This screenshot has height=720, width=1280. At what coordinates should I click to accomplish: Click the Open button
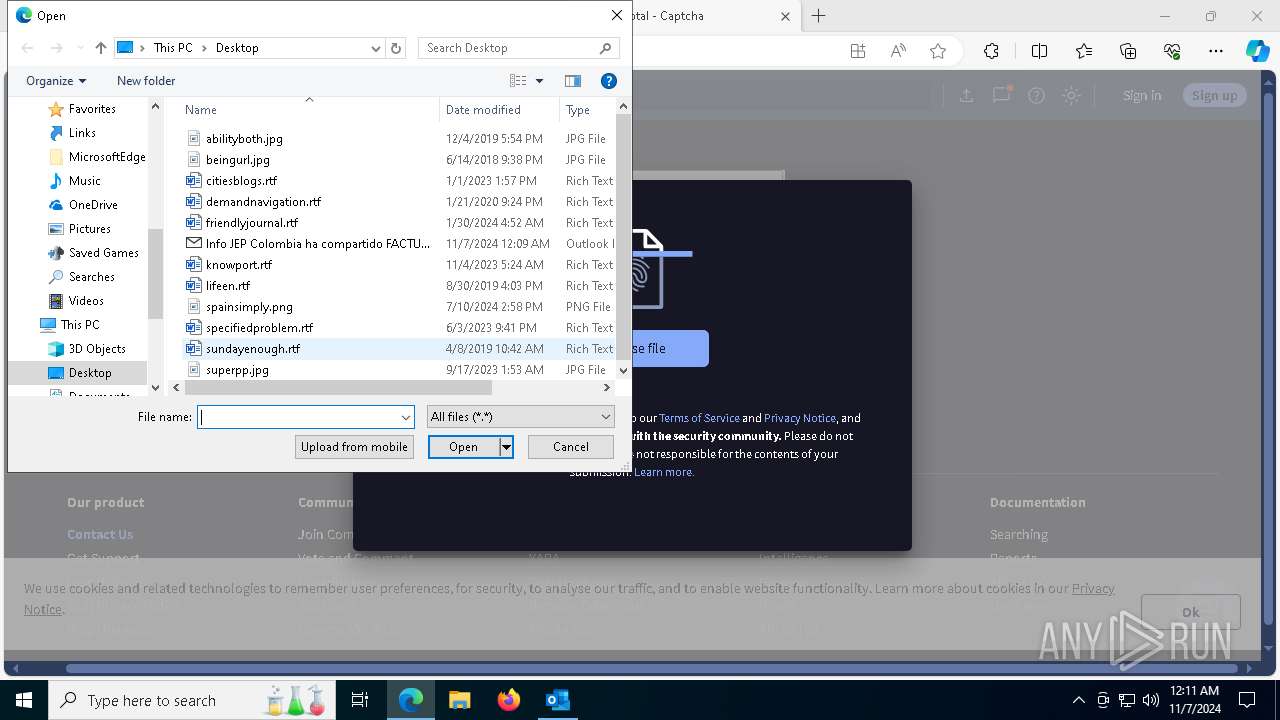coord(464,447)
